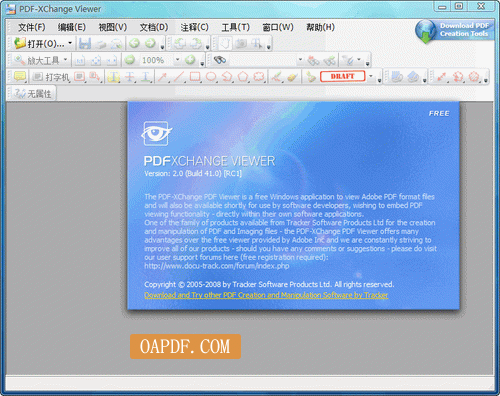Screen dimensions: 500x396
Task: Click Download PDF Creation Tools button
Action: [x=454, y=31]
